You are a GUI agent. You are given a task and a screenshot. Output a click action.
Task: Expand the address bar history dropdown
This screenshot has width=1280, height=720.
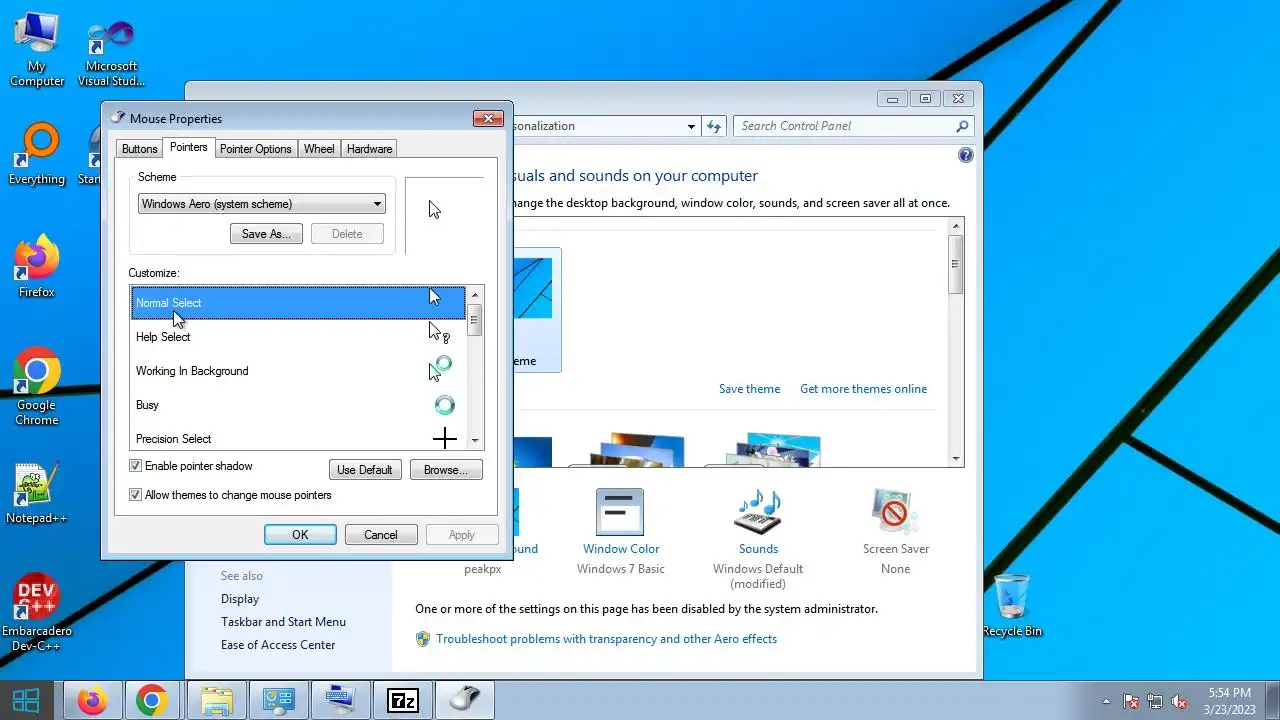pyautogui.click(x=691, y=126)
